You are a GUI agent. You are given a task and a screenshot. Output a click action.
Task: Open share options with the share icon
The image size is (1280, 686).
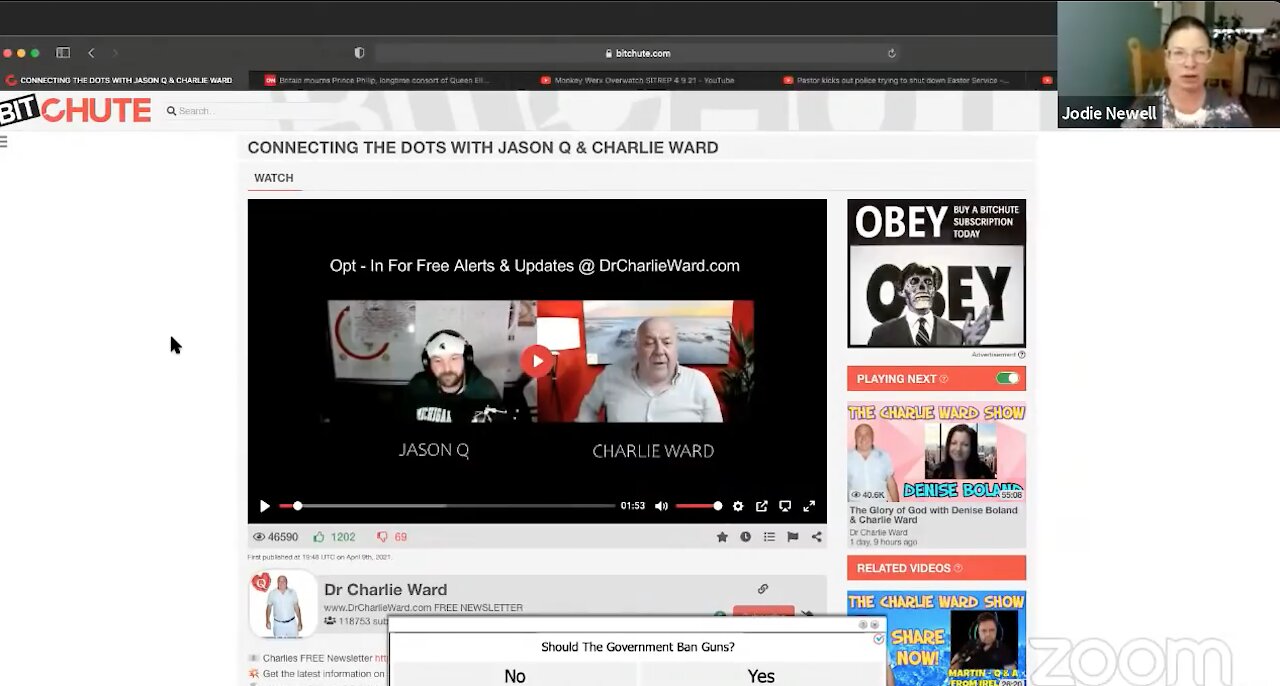click(x=816, y=537)
